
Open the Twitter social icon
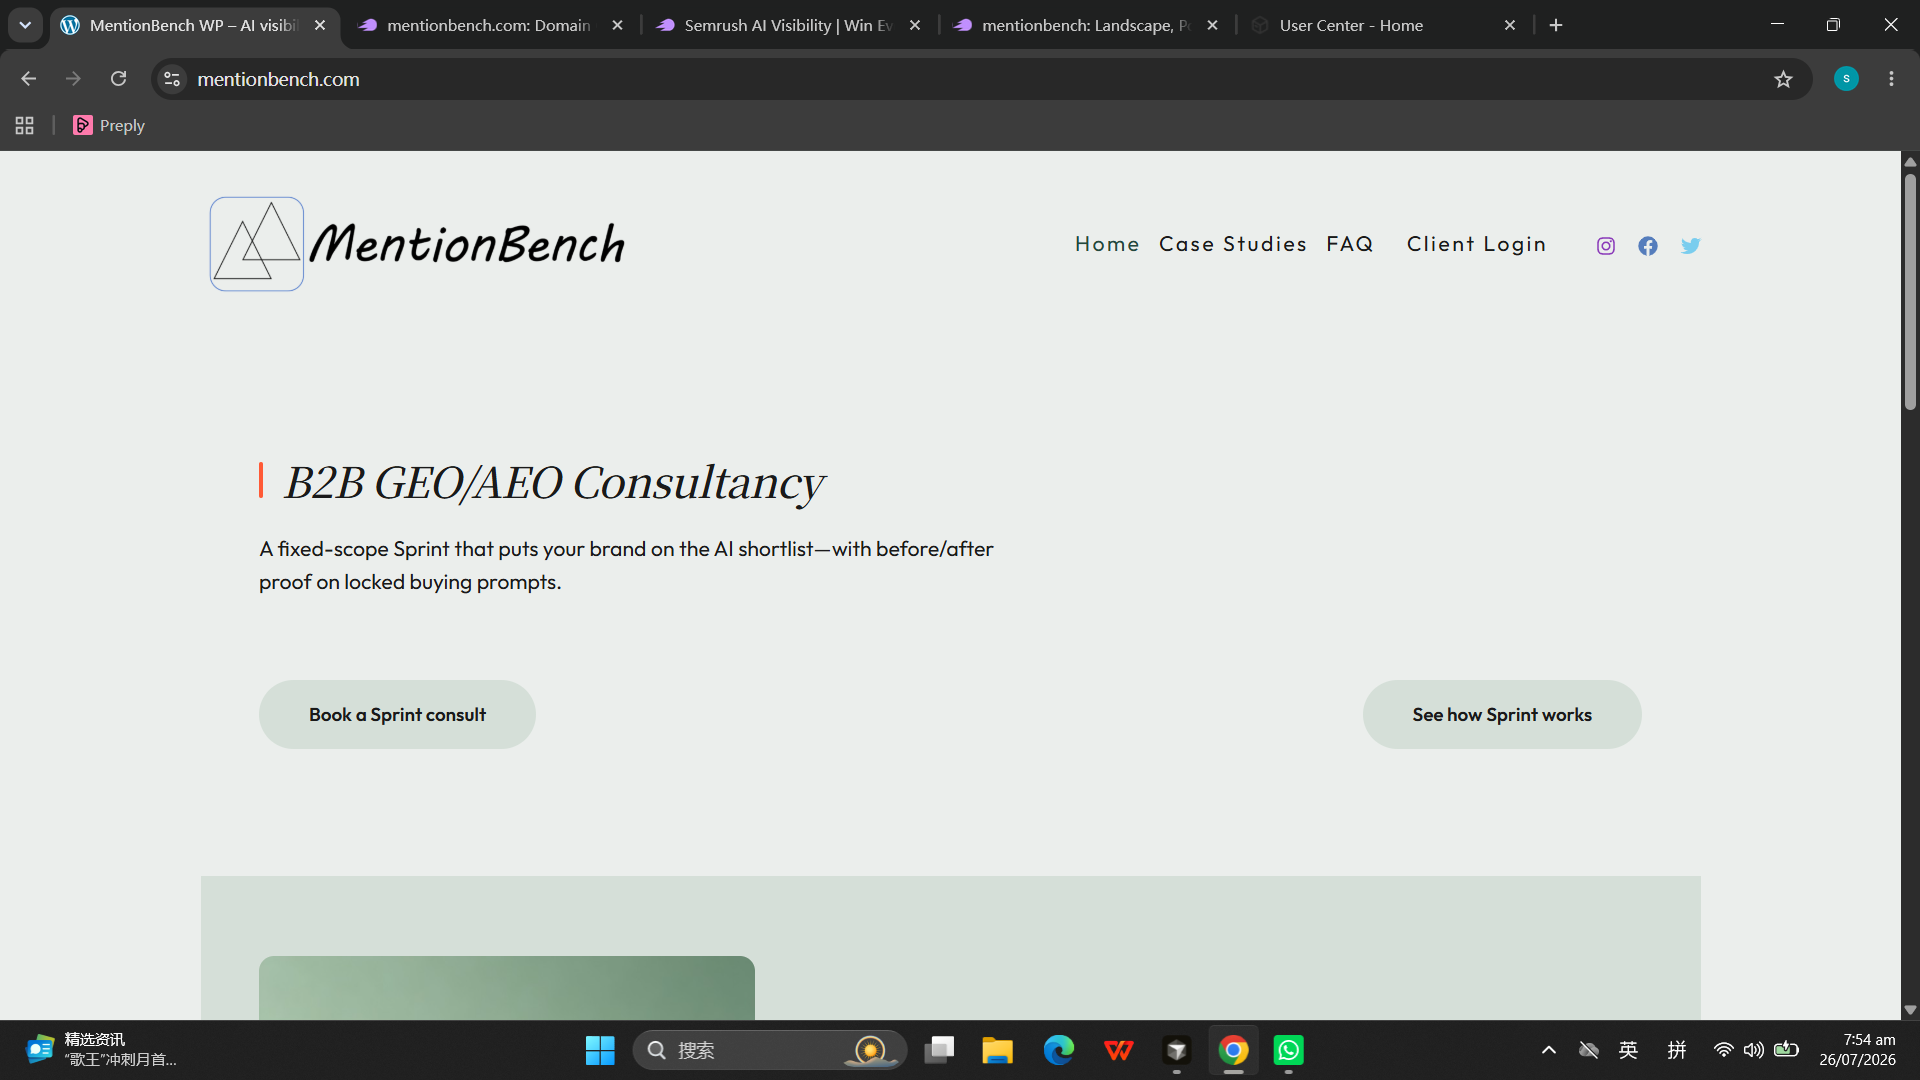click(x=1690, y=246)
